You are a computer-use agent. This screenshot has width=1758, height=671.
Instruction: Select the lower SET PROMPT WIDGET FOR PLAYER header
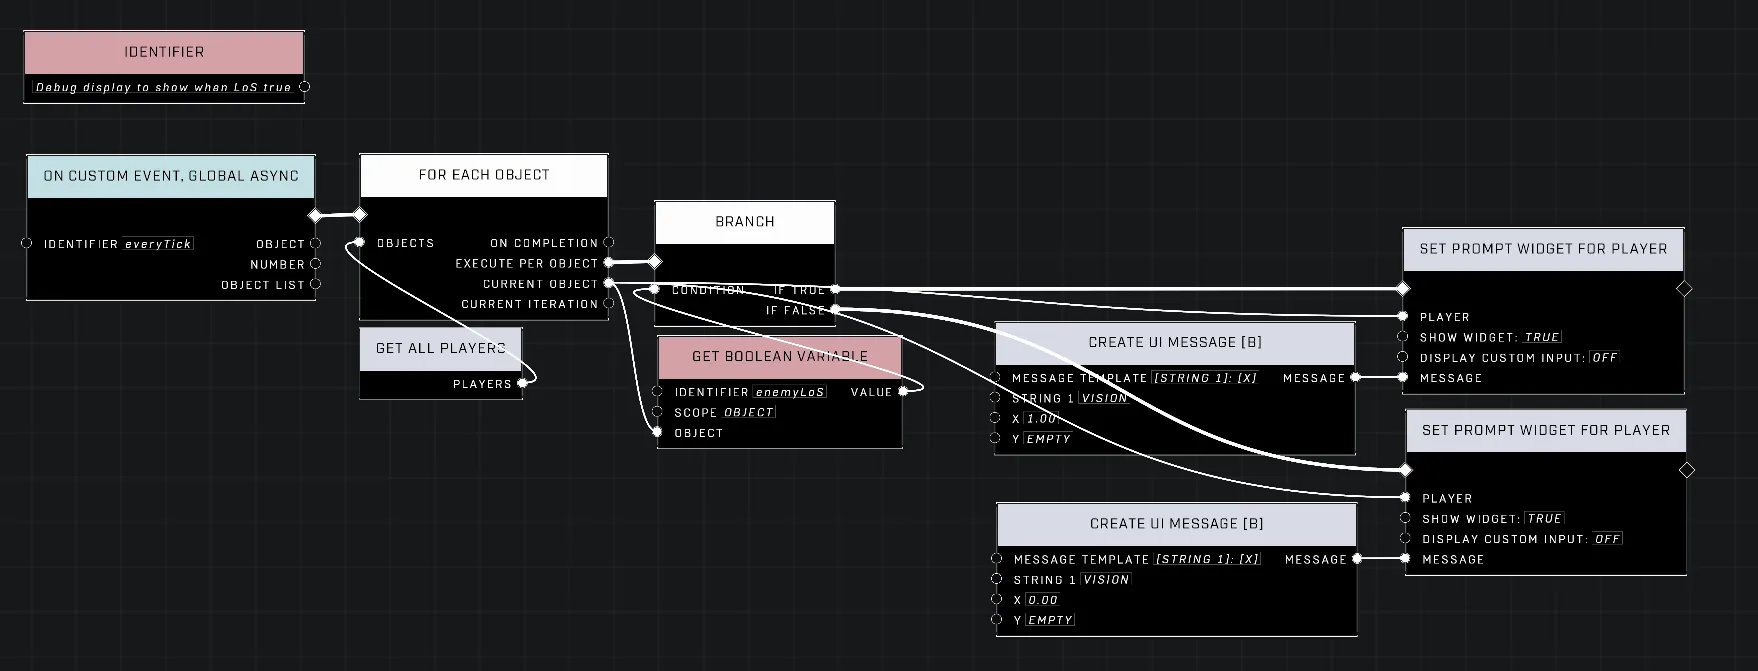click(x=1546, y=430)
